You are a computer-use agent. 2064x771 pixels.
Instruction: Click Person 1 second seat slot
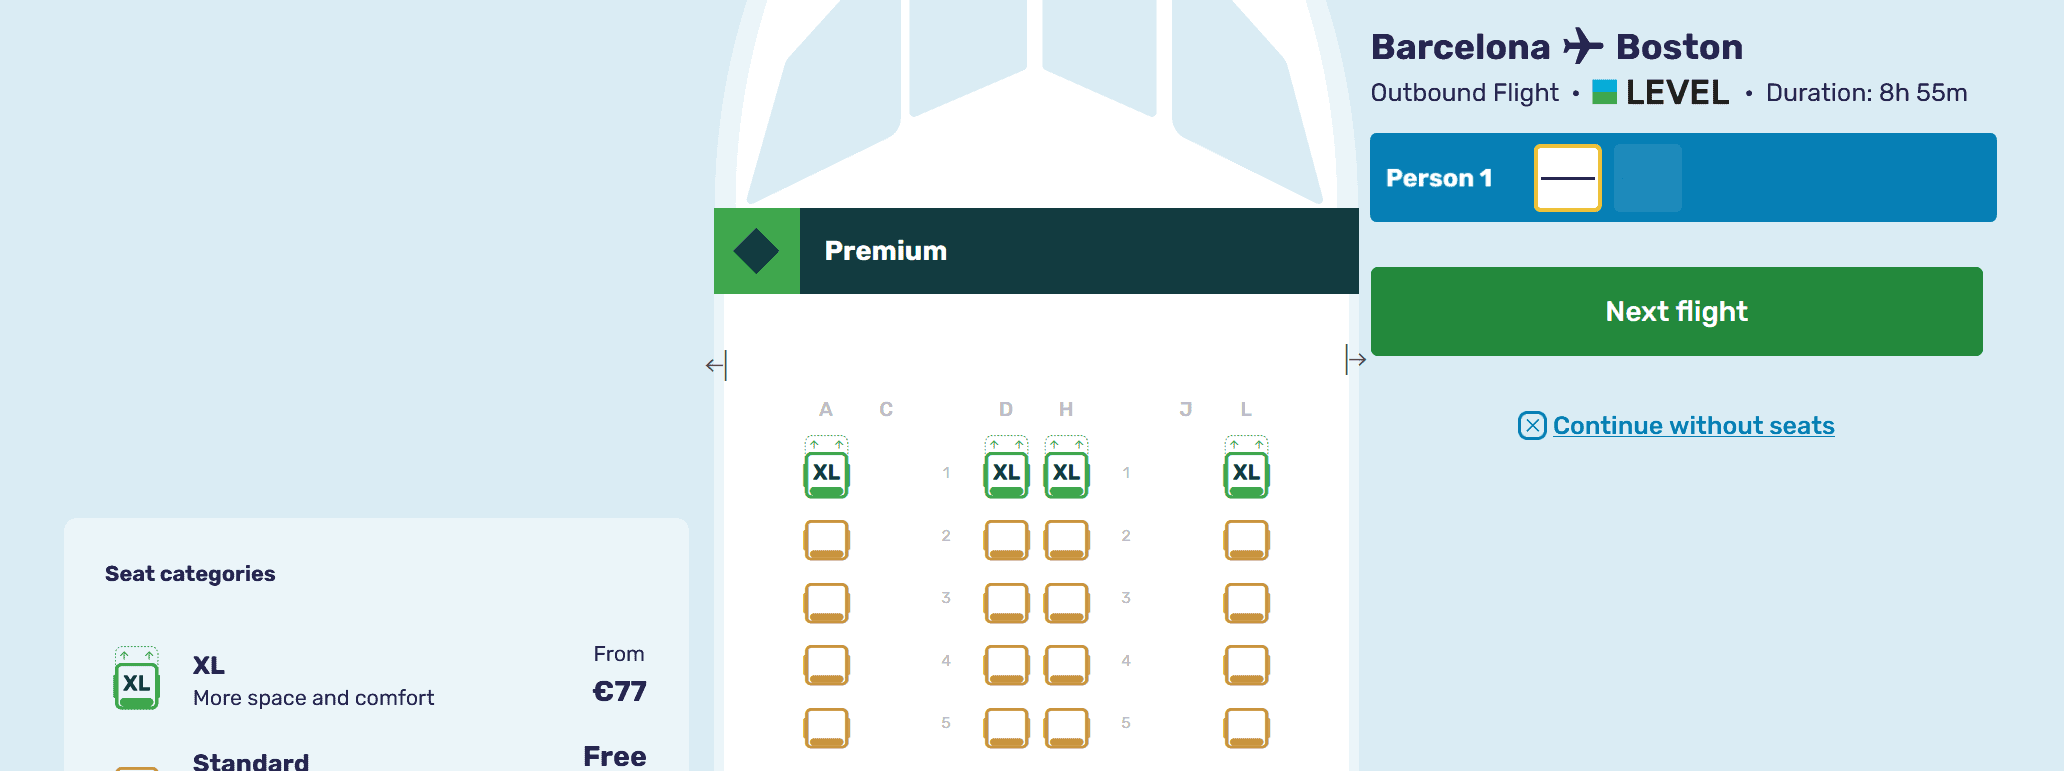coord(1647,178)
